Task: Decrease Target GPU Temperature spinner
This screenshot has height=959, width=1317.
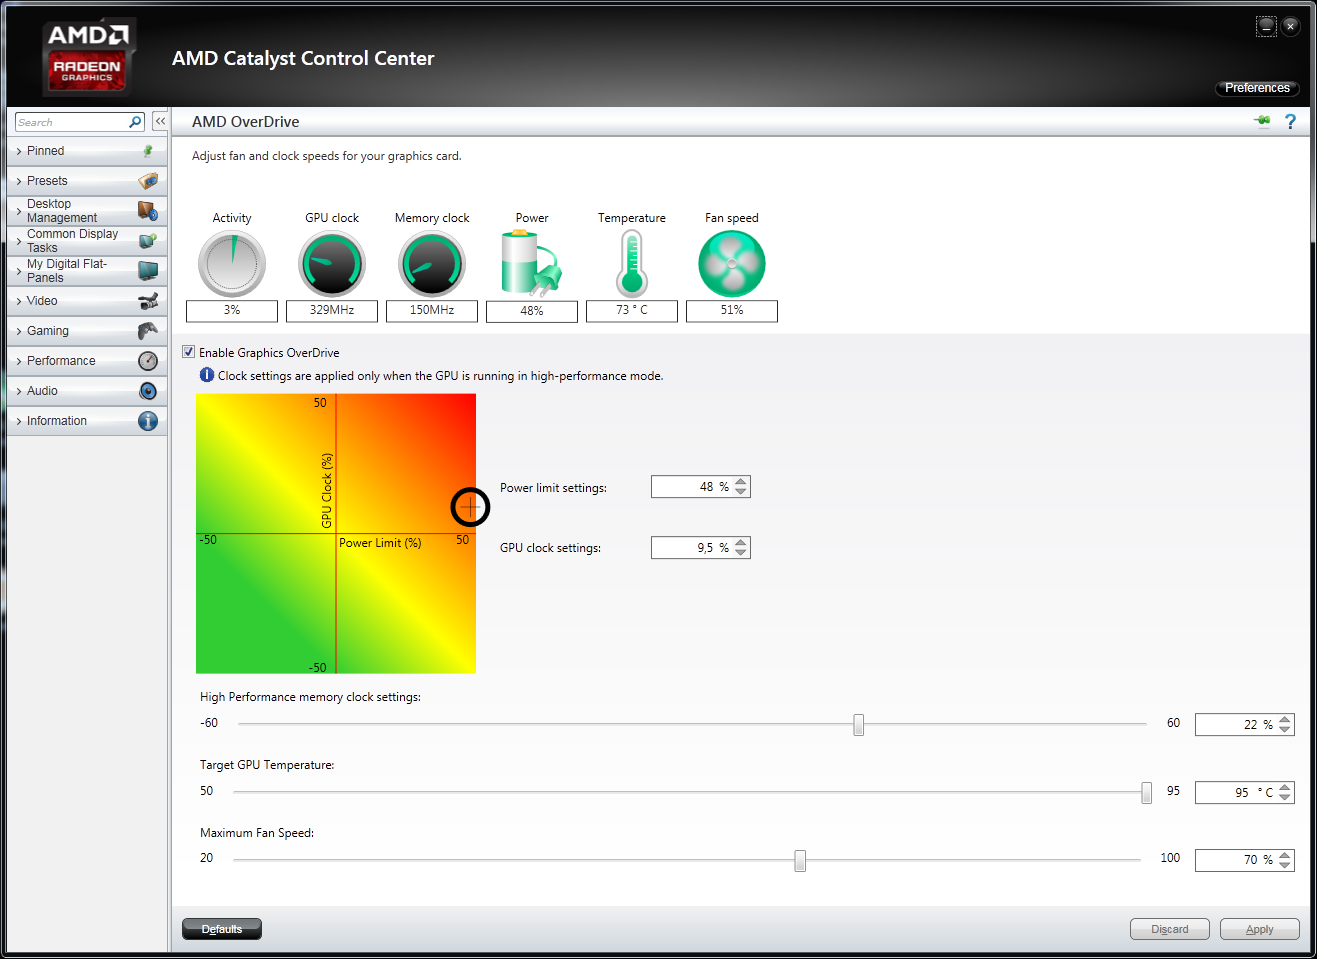Action: tap(1285, 797)
